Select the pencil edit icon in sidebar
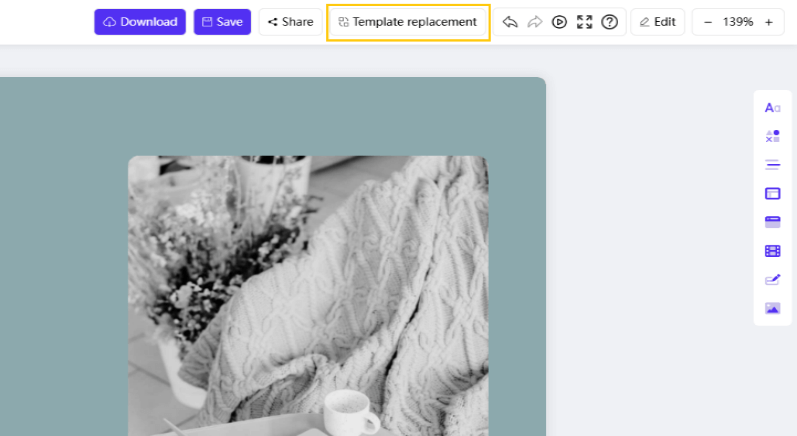 [772, 280]
